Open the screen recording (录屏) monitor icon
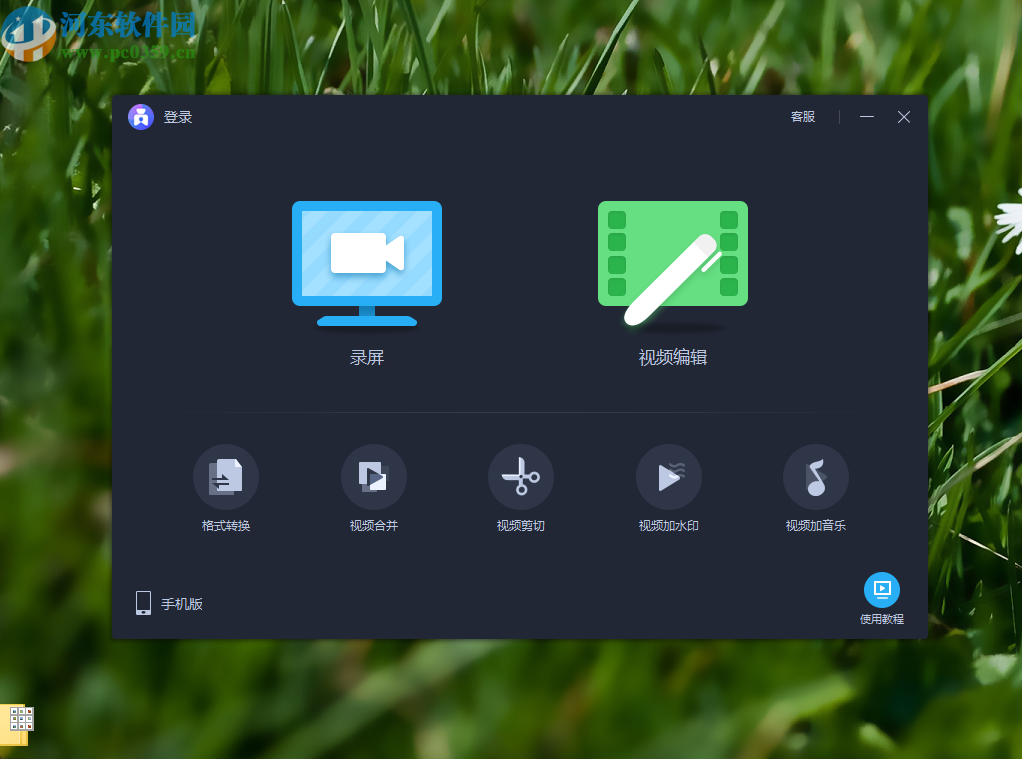Image resolution: width=1022 pixels, height=759 pixels. pos(367,263)
